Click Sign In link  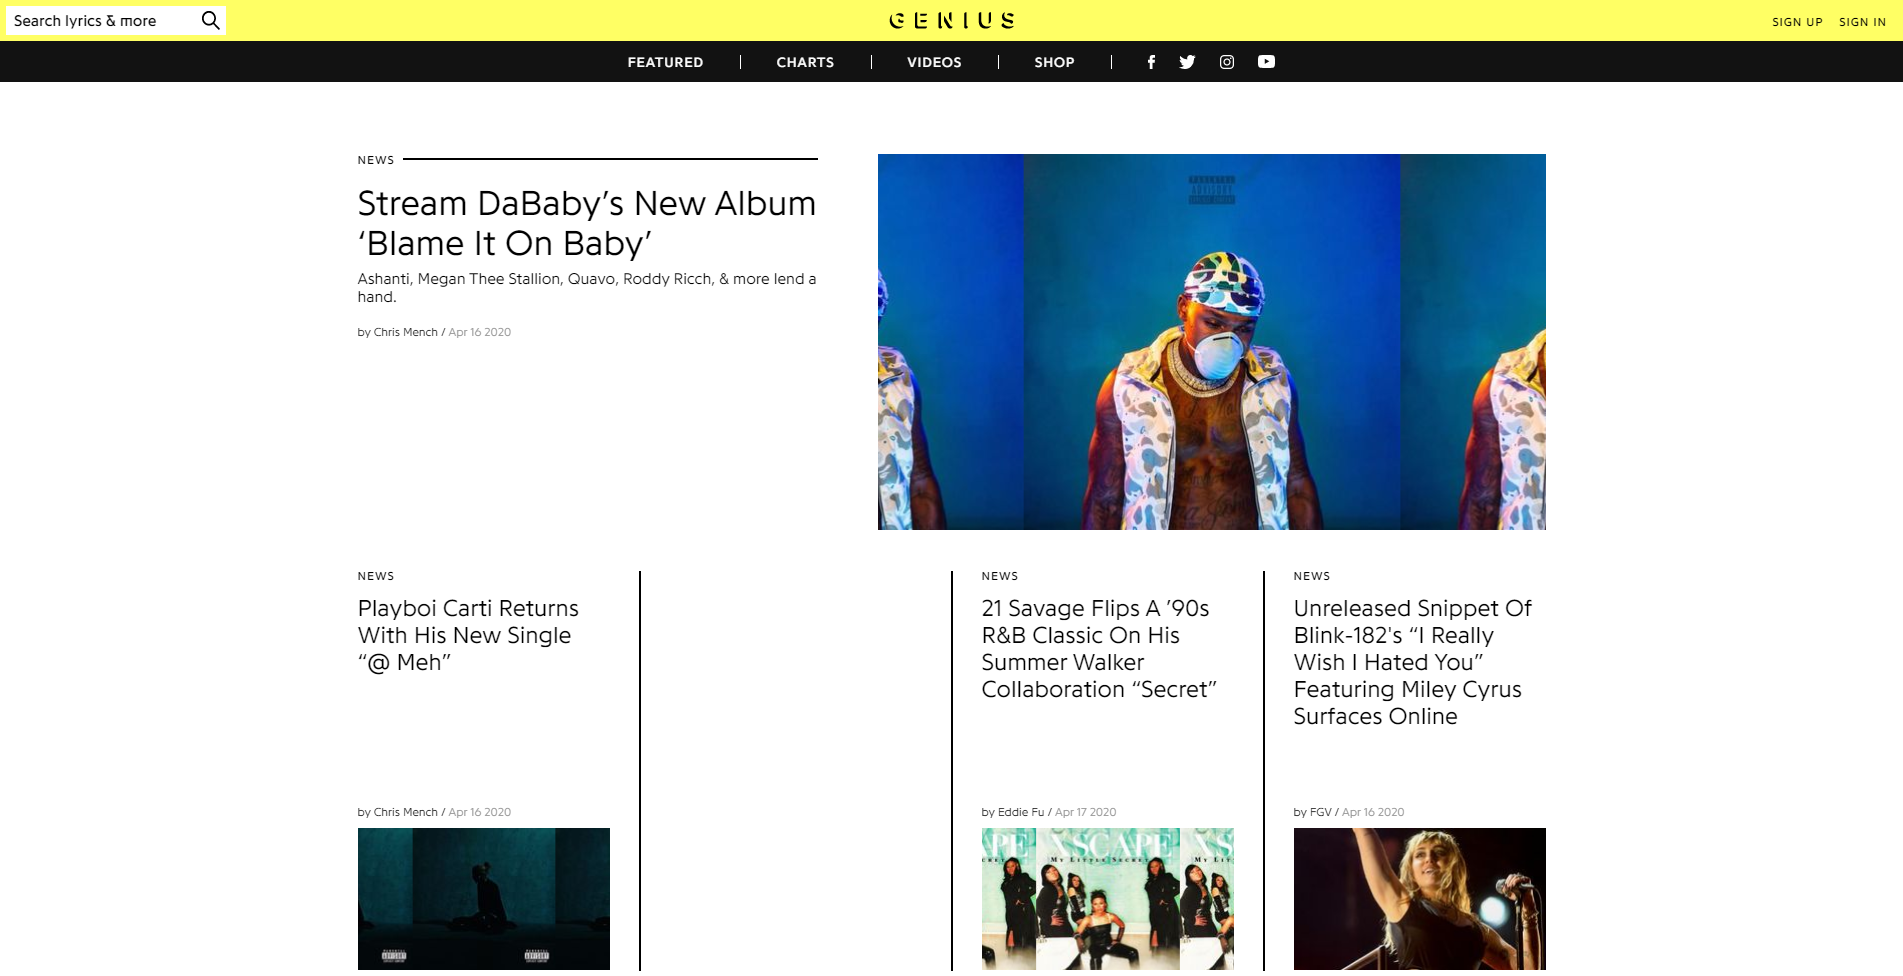tap(1862, 22)
